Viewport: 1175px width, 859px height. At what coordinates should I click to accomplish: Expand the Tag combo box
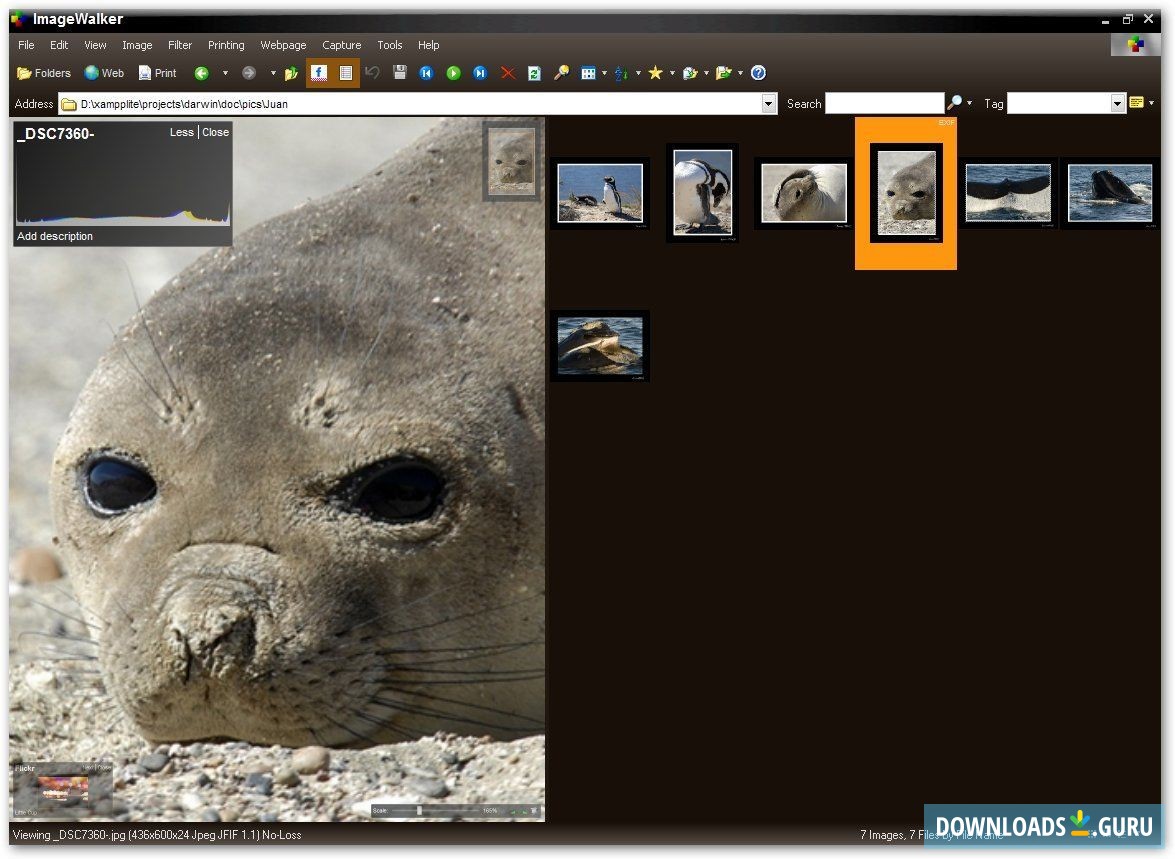pyautogui.click(x=1117, y=103)
